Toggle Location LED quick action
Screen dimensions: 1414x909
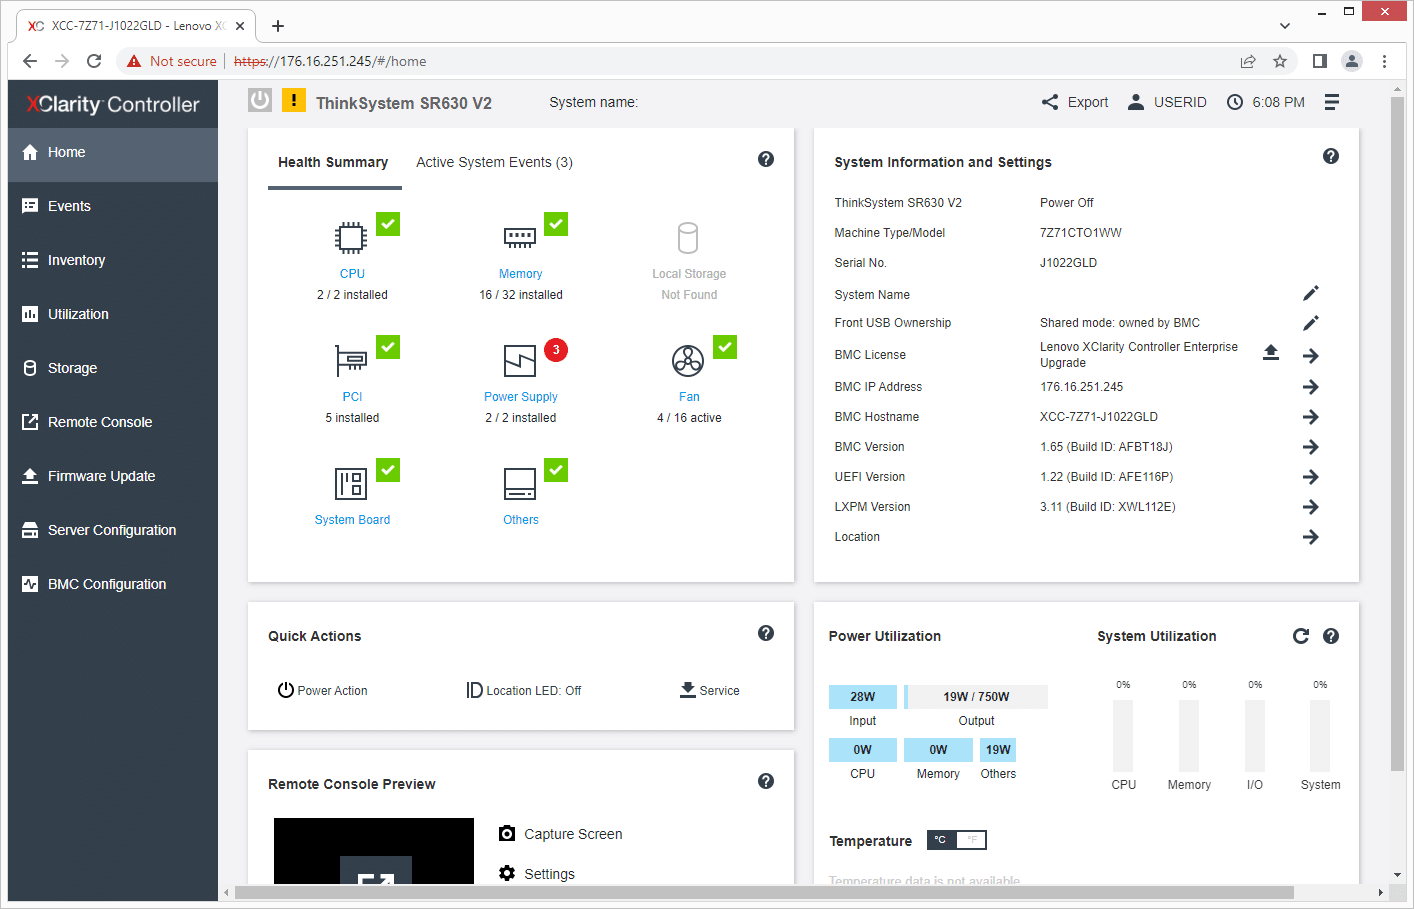click(524, 690)
